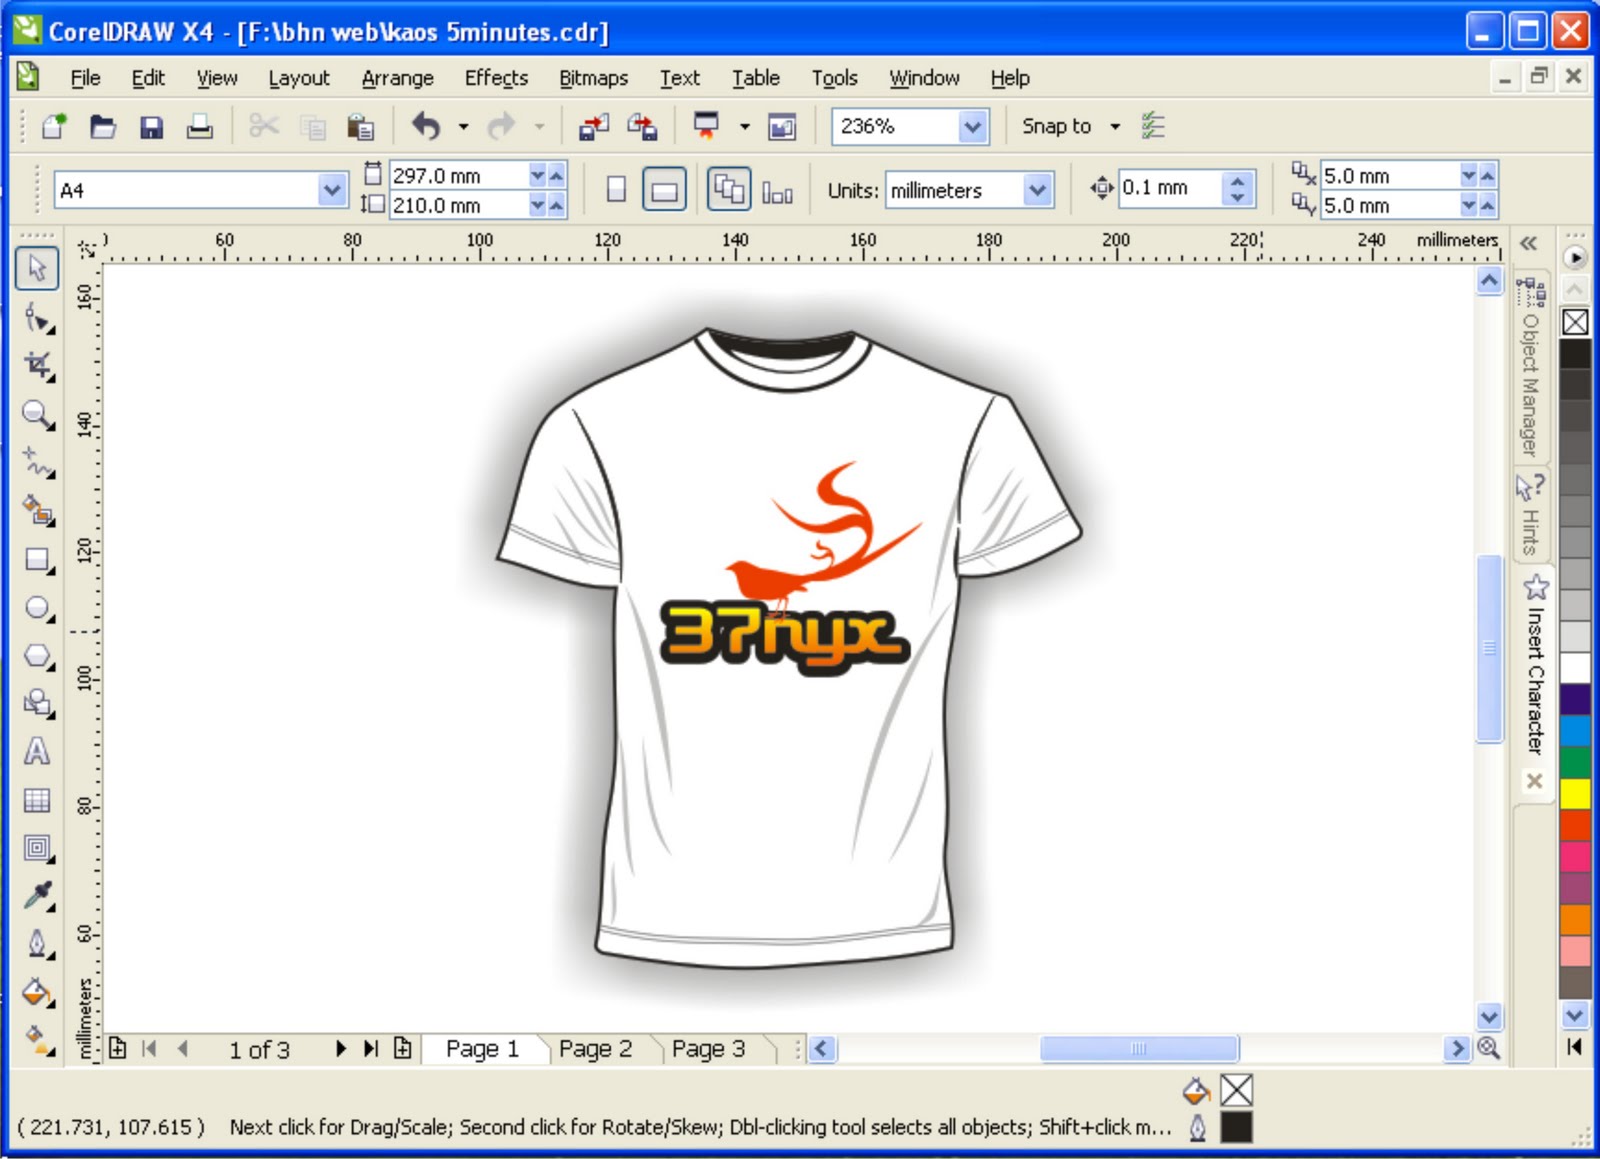Toggle apply layout to all pages
Image resolution: width=1600 pixels, height=1159 pixels.
(x=729, y=189)
